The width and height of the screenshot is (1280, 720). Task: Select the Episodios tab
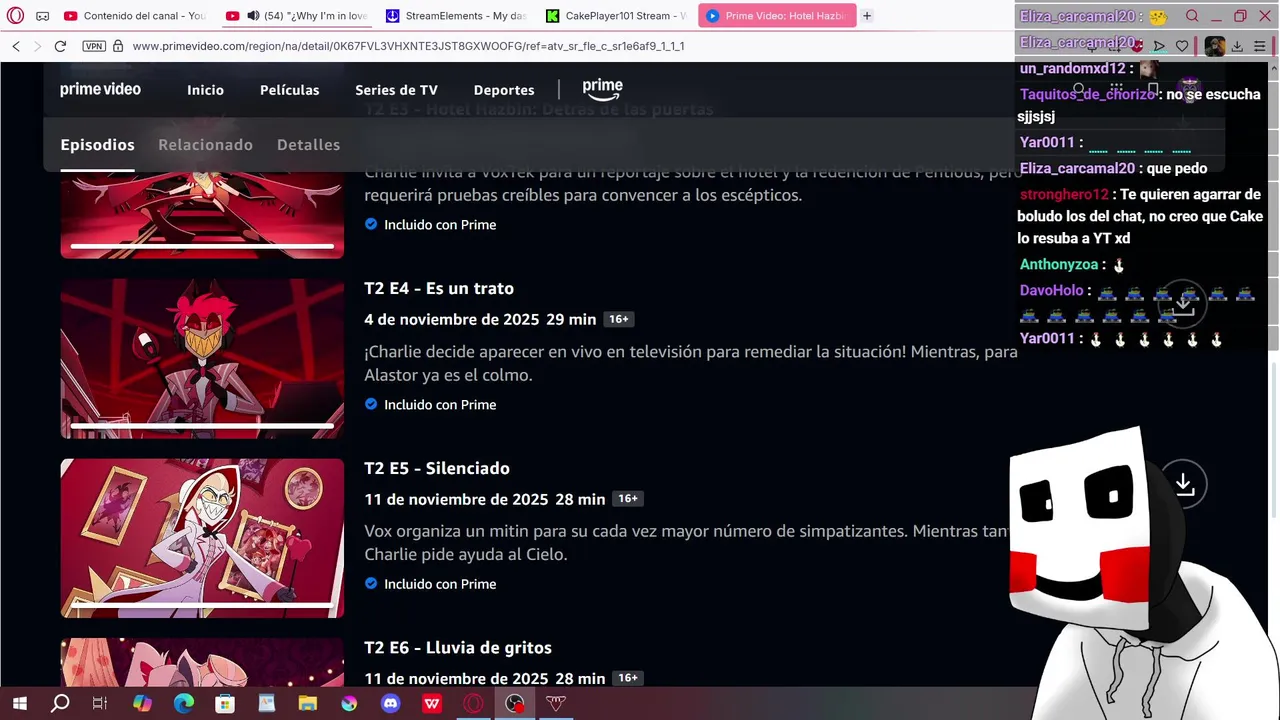coord(97,145)
